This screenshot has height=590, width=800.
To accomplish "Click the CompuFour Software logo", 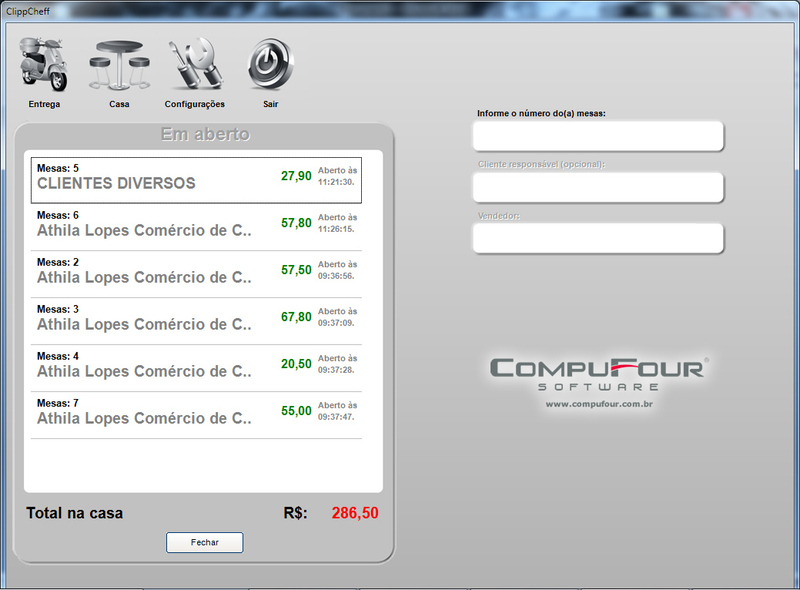I will (x=599, y=372).
